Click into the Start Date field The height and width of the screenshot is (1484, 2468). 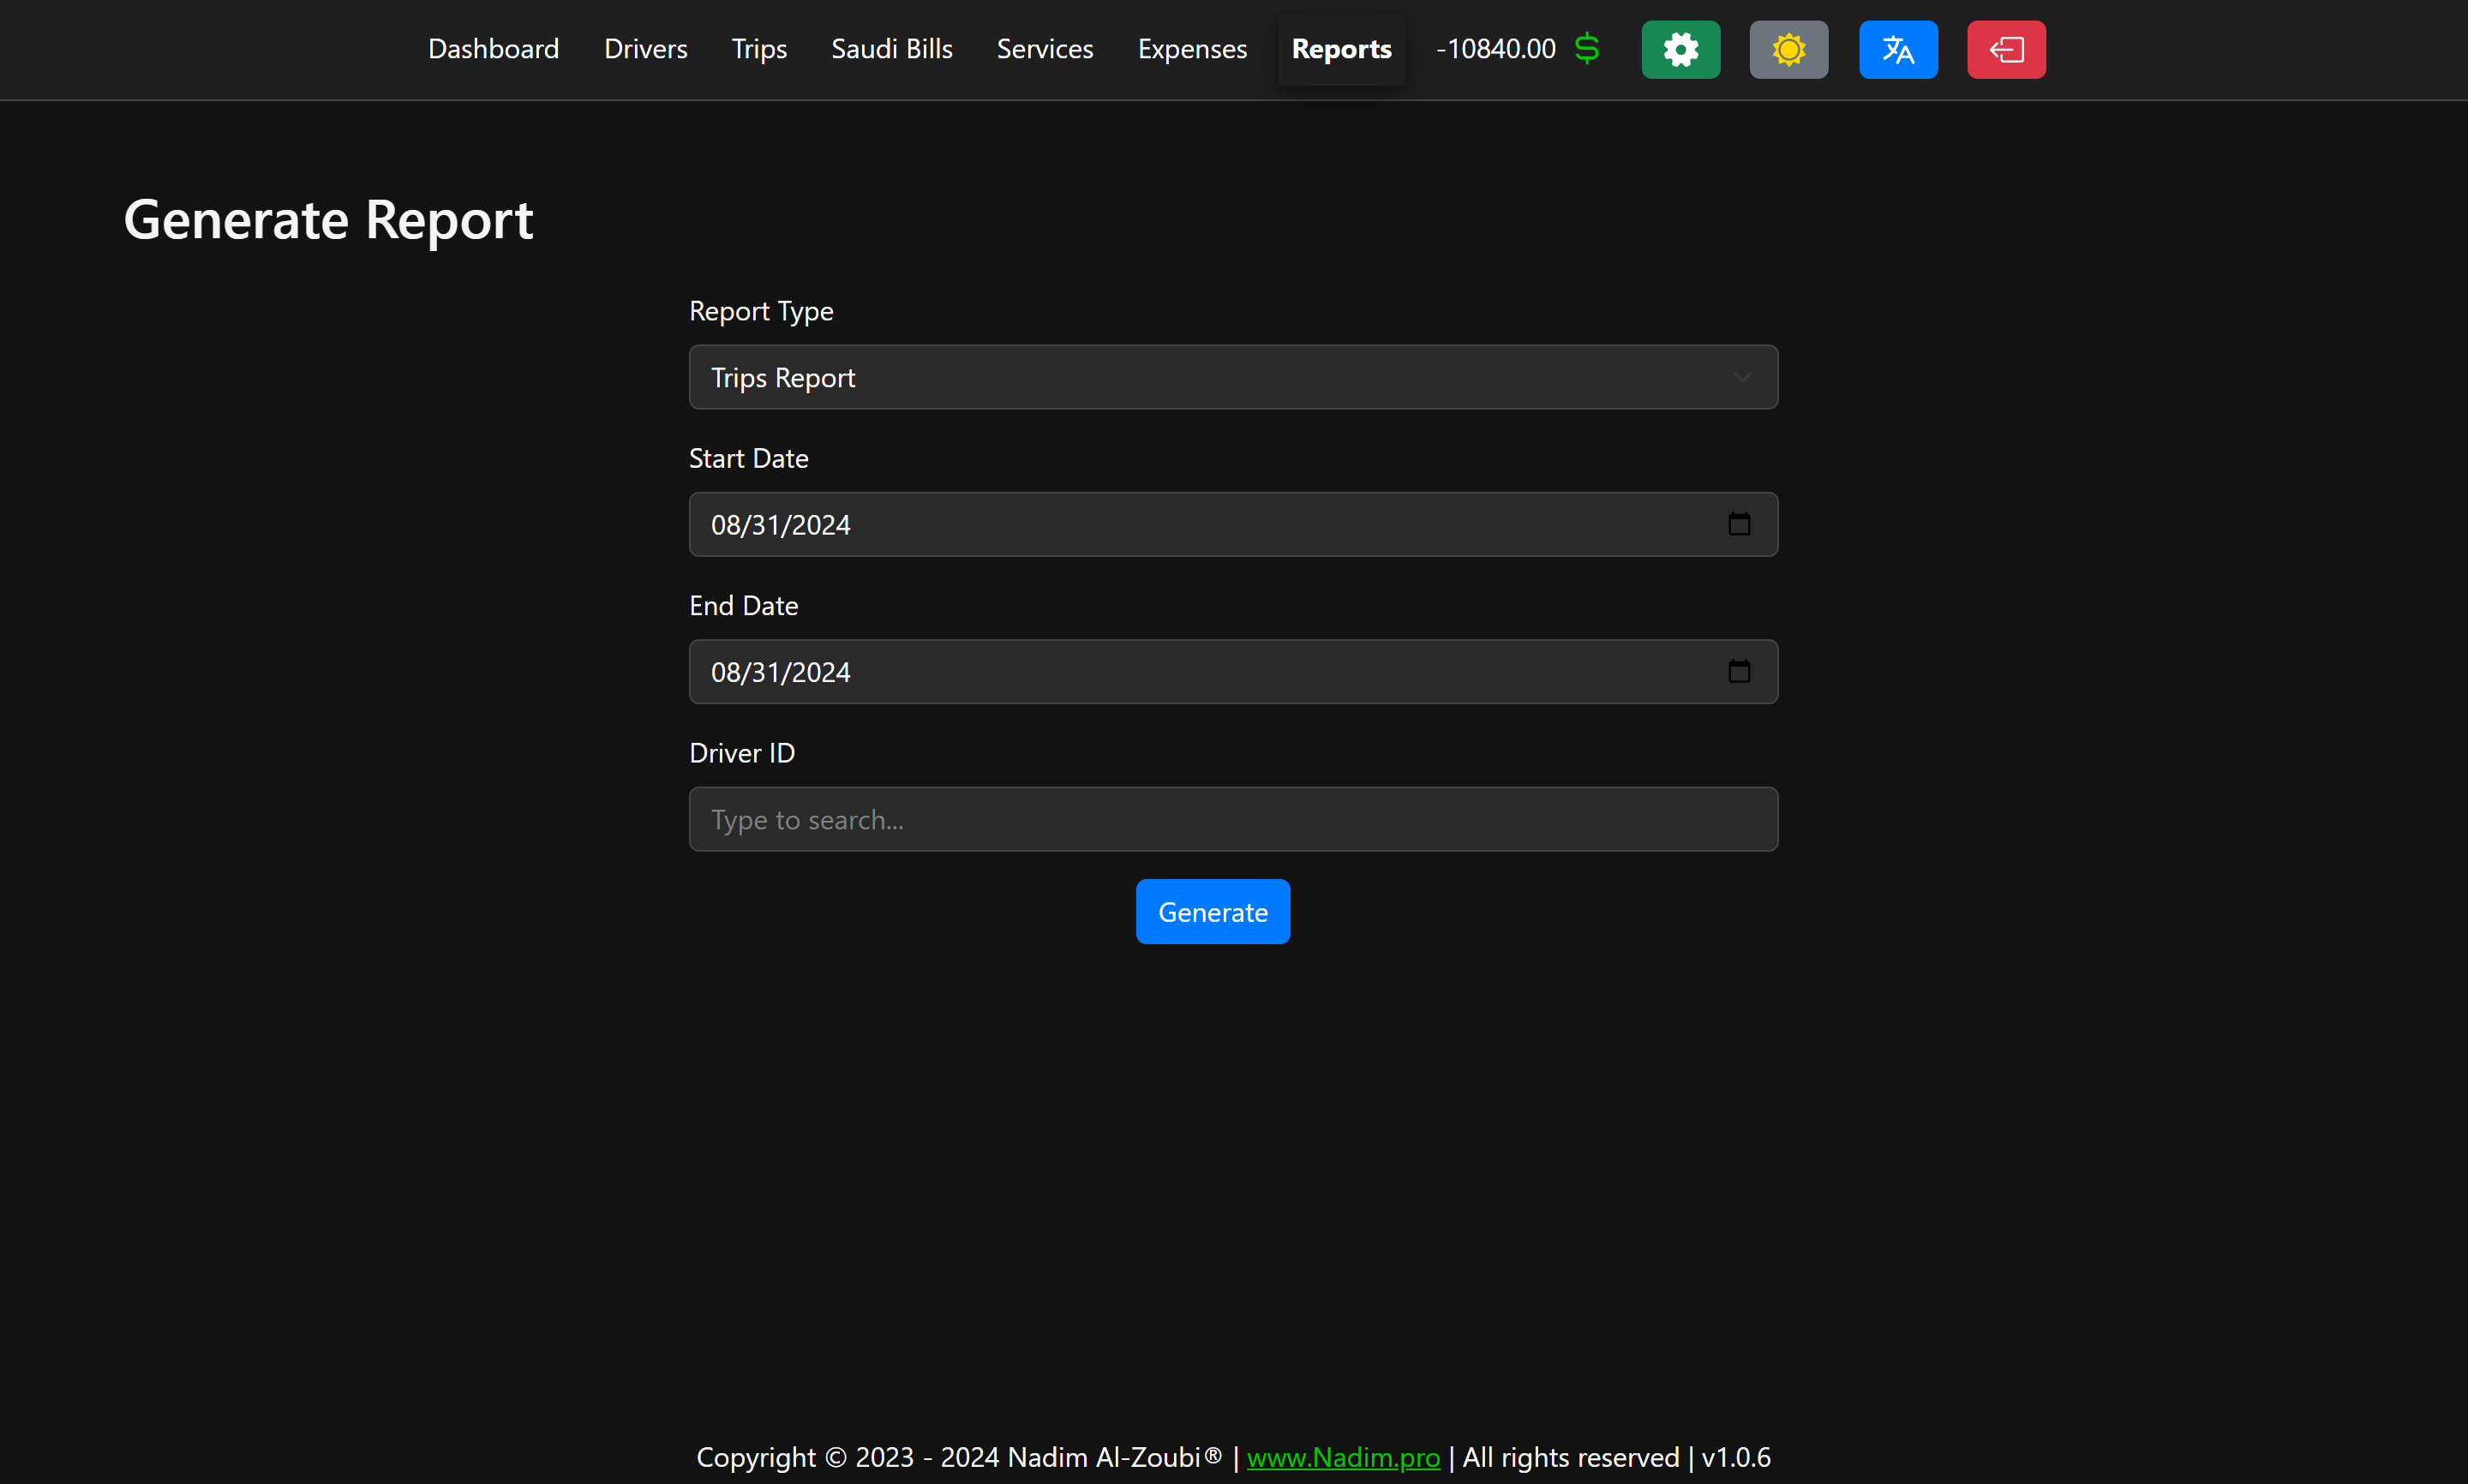click(x=1232, y=524)
